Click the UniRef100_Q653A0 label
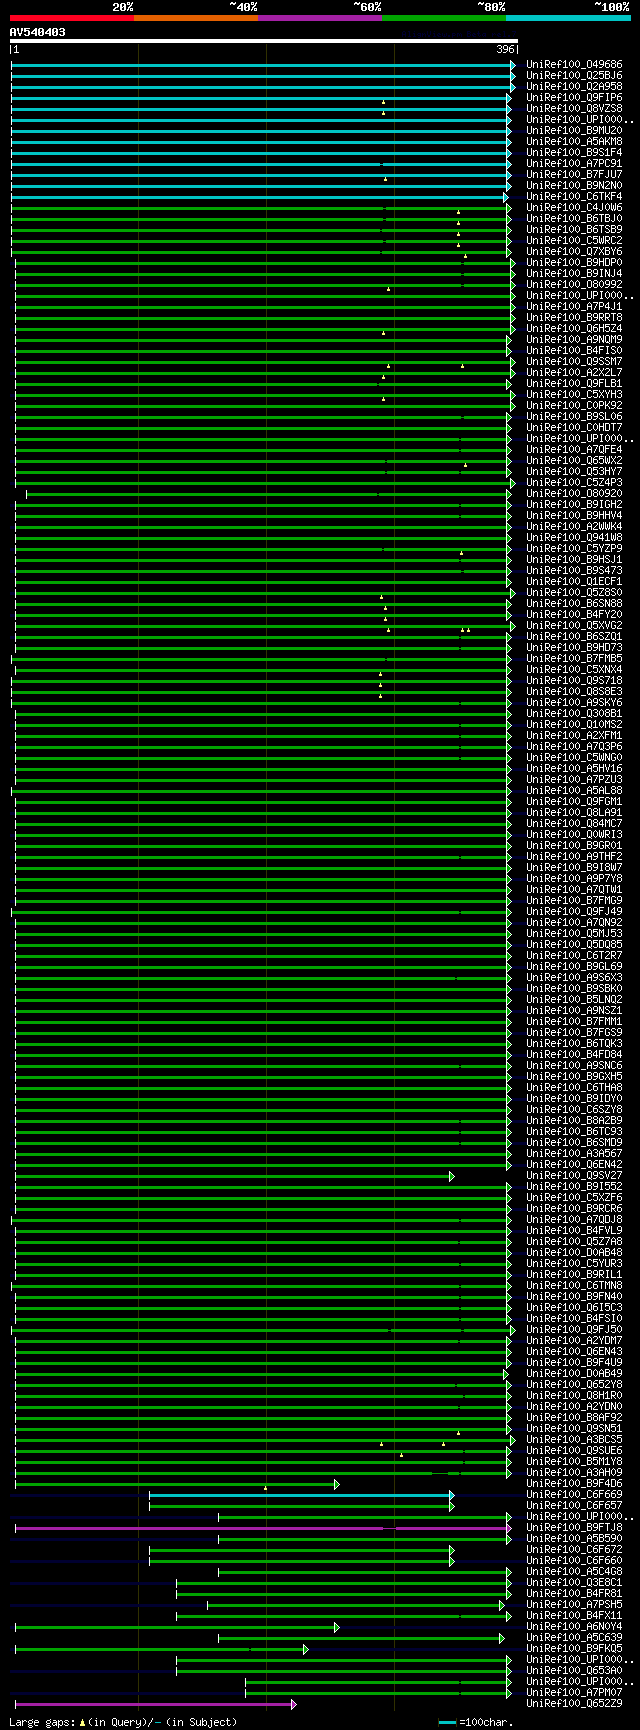 (574, 1671)
